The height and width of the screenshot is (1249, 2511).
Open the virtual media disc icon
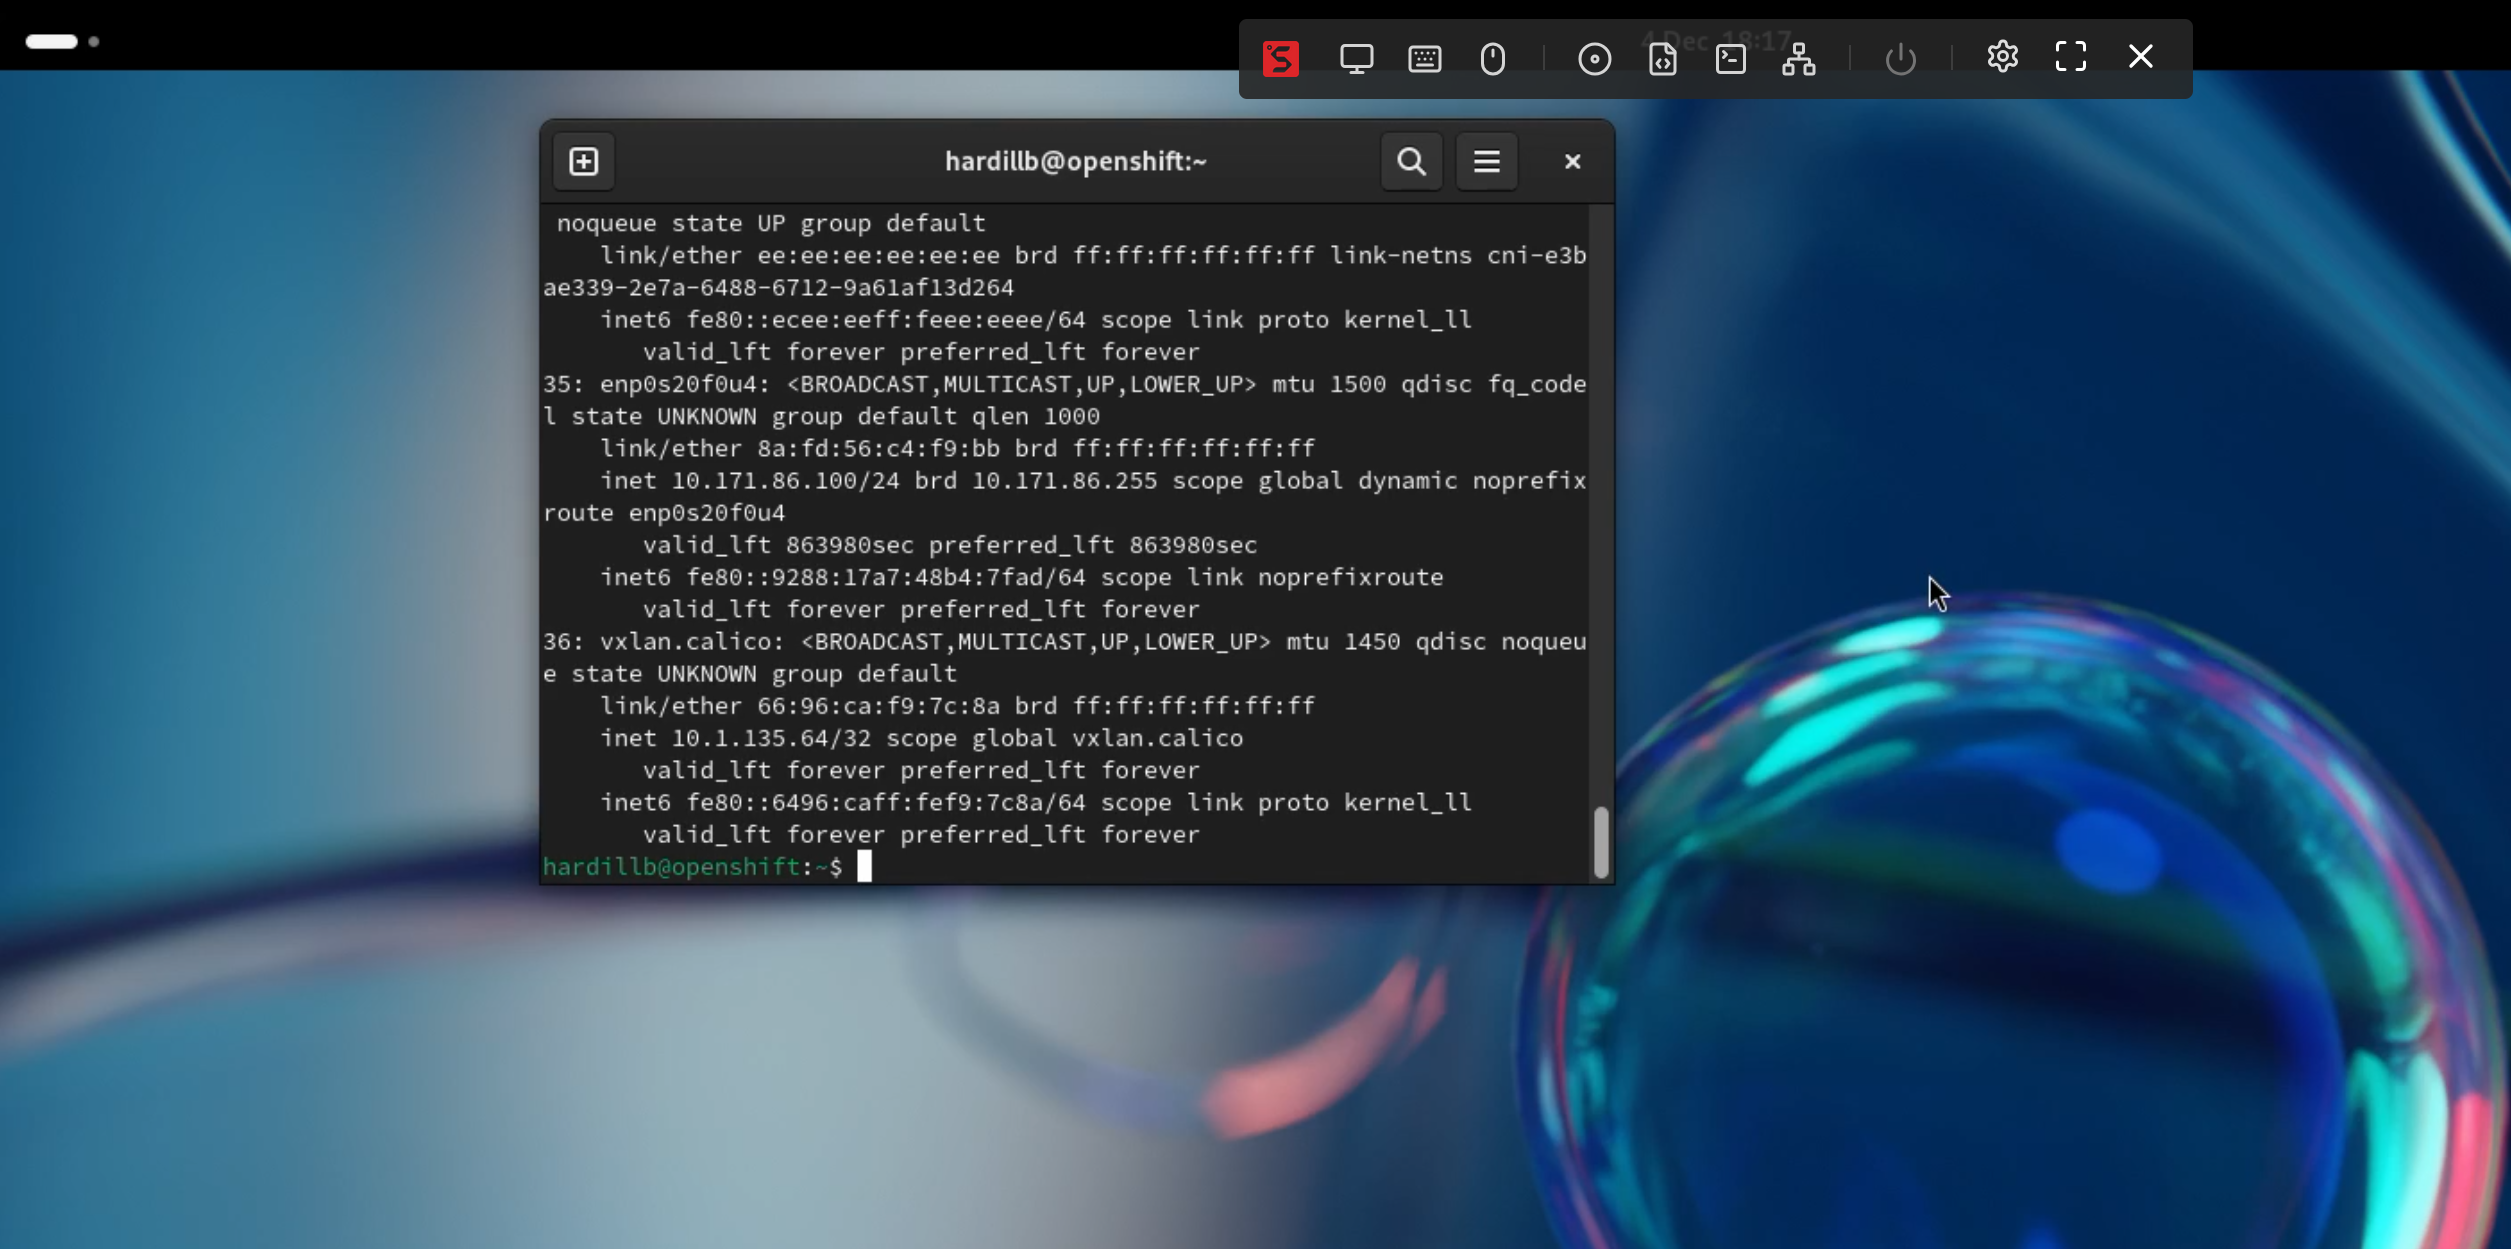[x=1594, y=58]
